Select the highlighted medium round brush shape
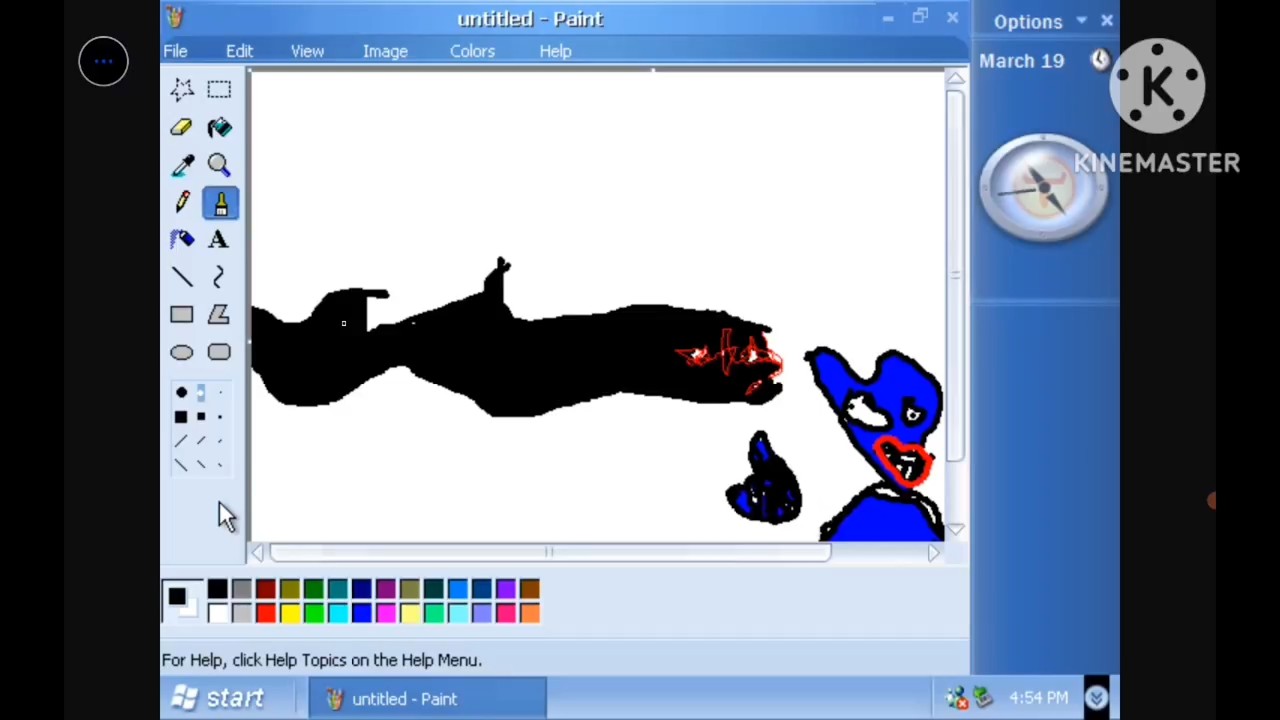The height and width of the screenshot is (720, 1280). (201, 392)
